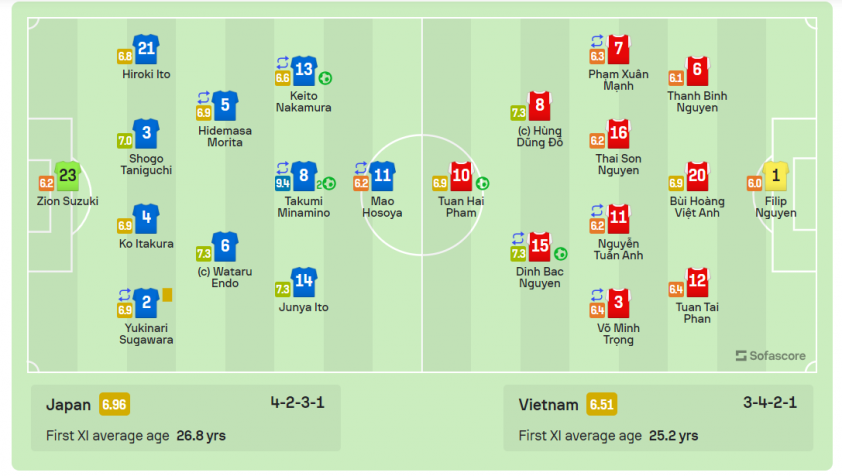Click Takumi Minamino's 9.4 rating badge
Viewport: 842px width, 476px height.
[283, 184]
